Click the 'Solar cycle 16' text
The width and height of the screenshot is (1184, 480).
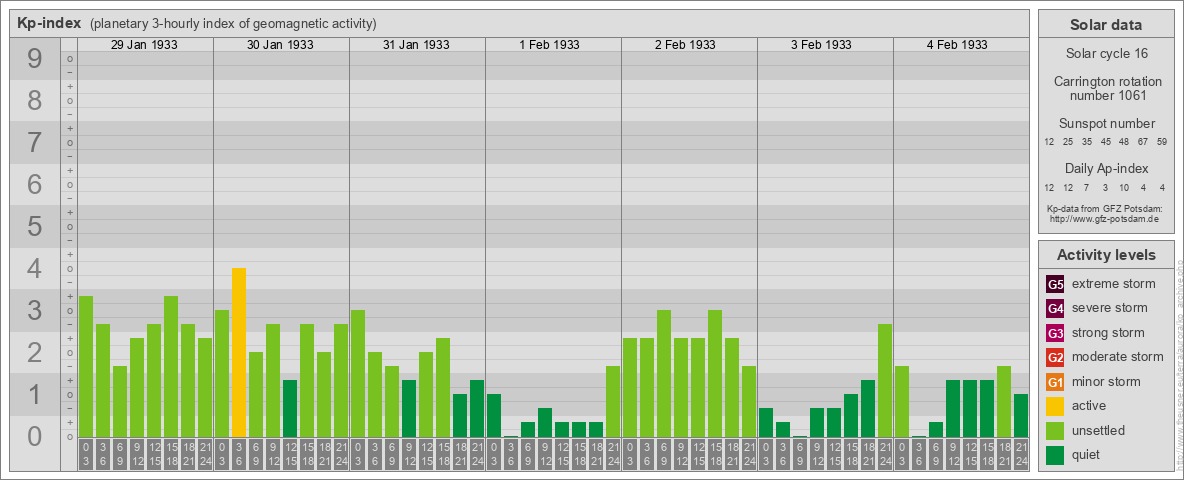[1106, 54]
